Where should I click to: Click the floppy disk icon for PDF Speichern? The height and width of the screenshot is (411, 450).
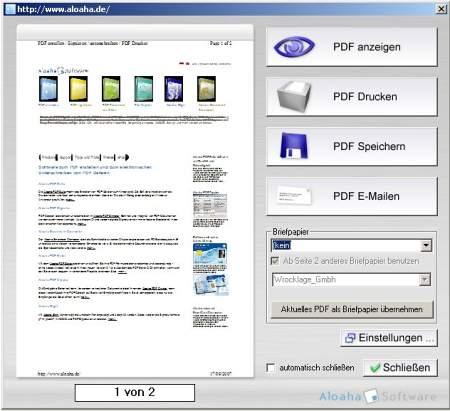[x=294, y=146]
